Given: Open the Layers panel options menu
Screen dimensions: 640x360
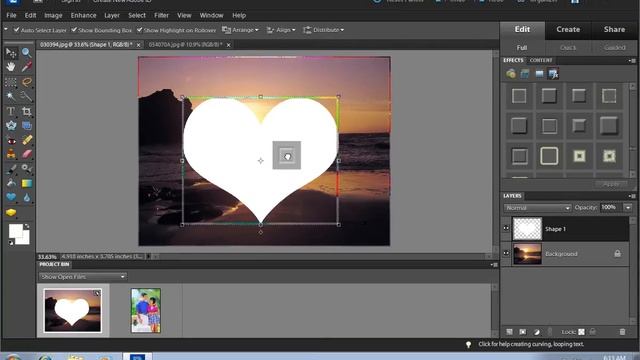Looking at the screenshot, I should pos(632,196).
